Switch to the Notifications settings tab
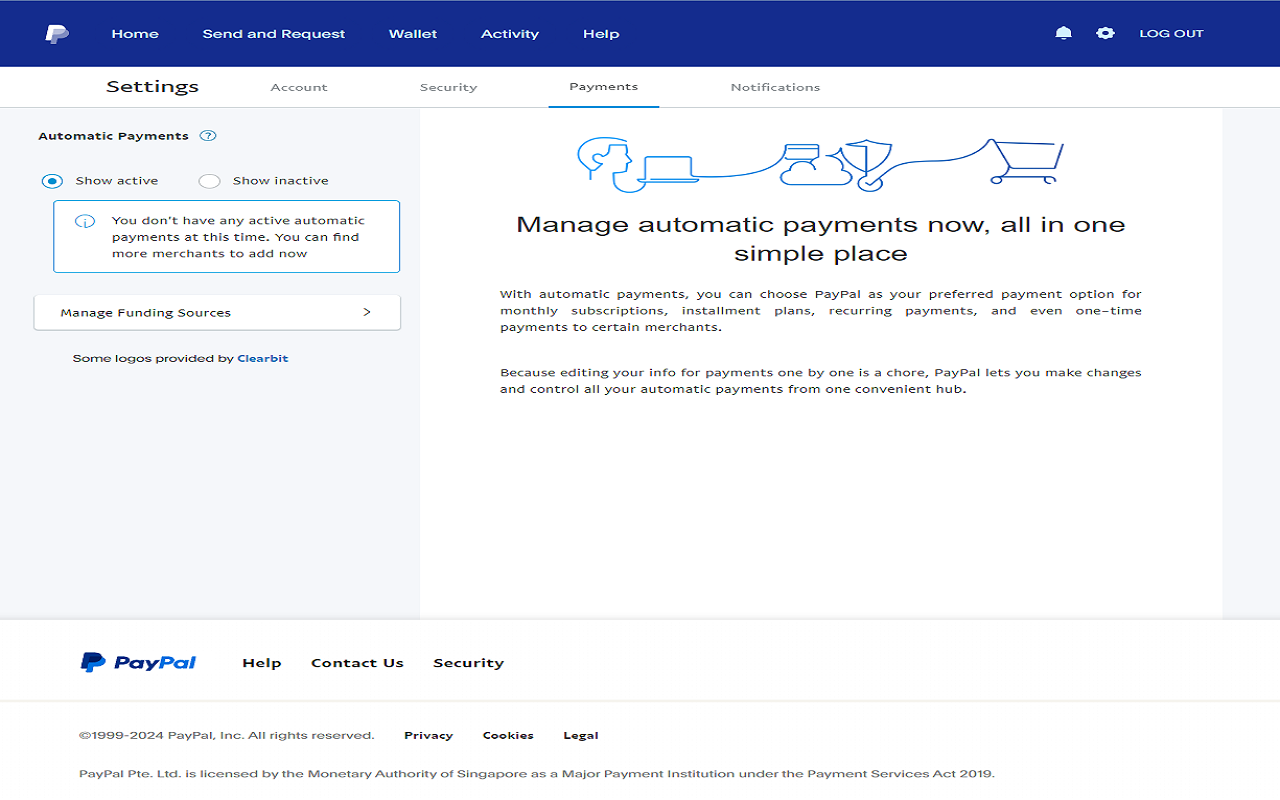This screenshot has width=1280, height=800. 775,87
